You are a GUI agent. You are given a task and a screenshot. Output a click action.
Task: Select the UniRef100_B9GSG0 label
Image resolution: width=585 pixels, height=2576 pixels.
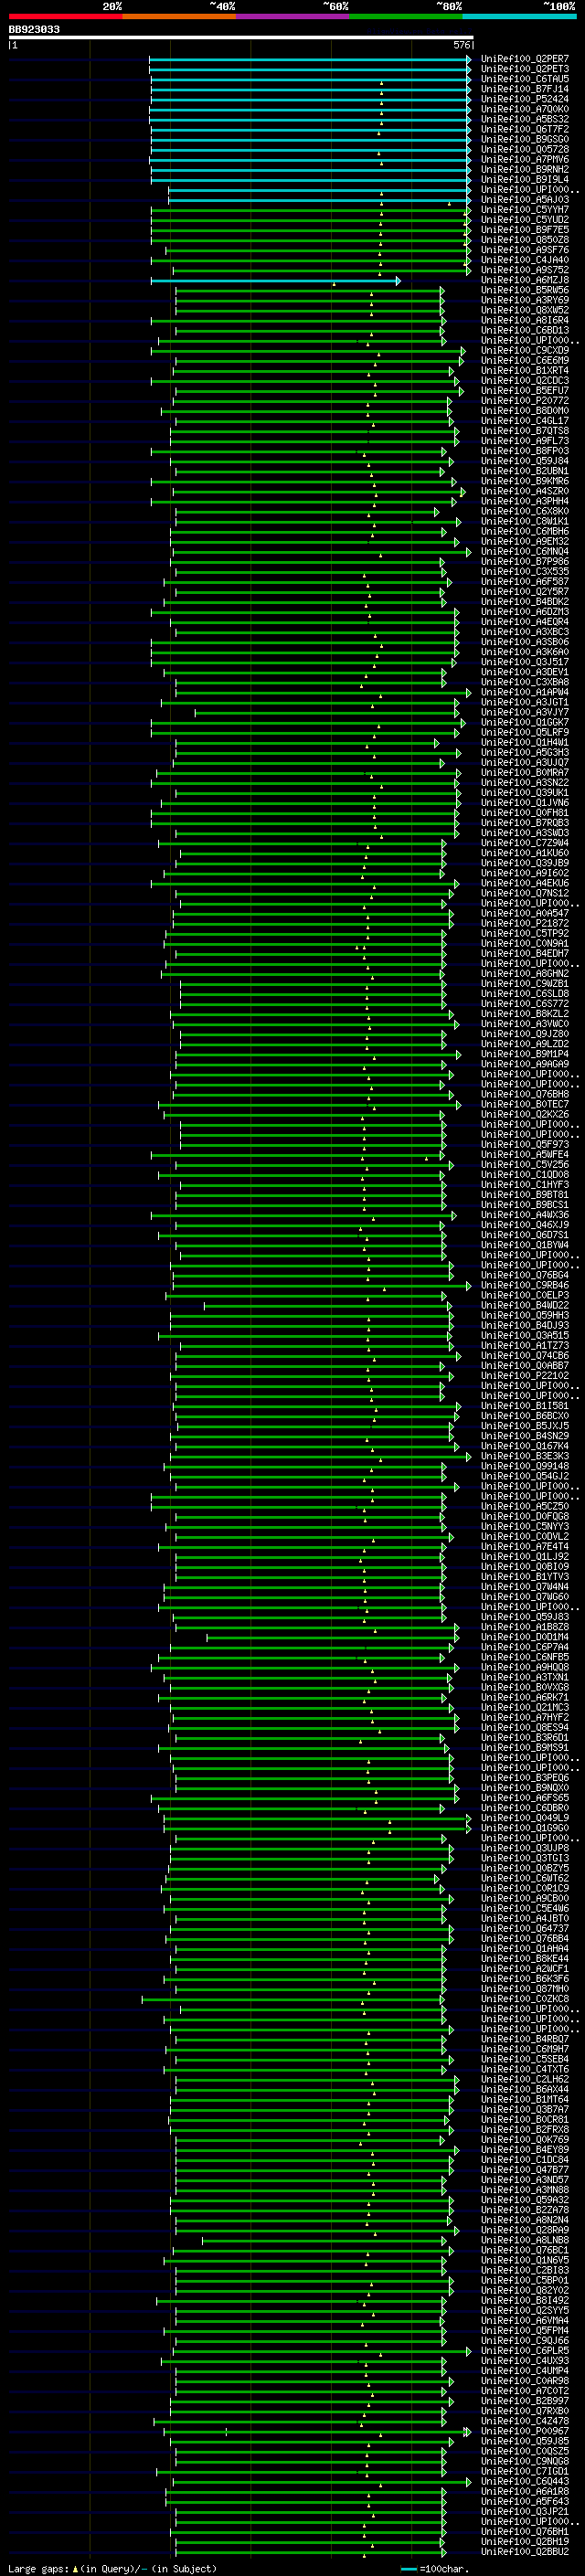pos(524,139)
